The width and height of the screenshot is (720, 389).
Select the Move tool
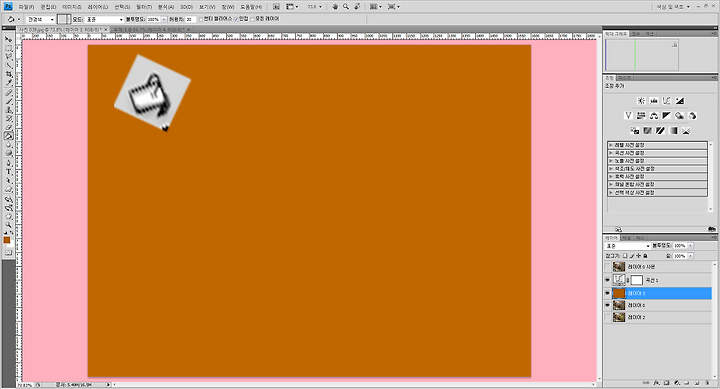coord(8,40)
